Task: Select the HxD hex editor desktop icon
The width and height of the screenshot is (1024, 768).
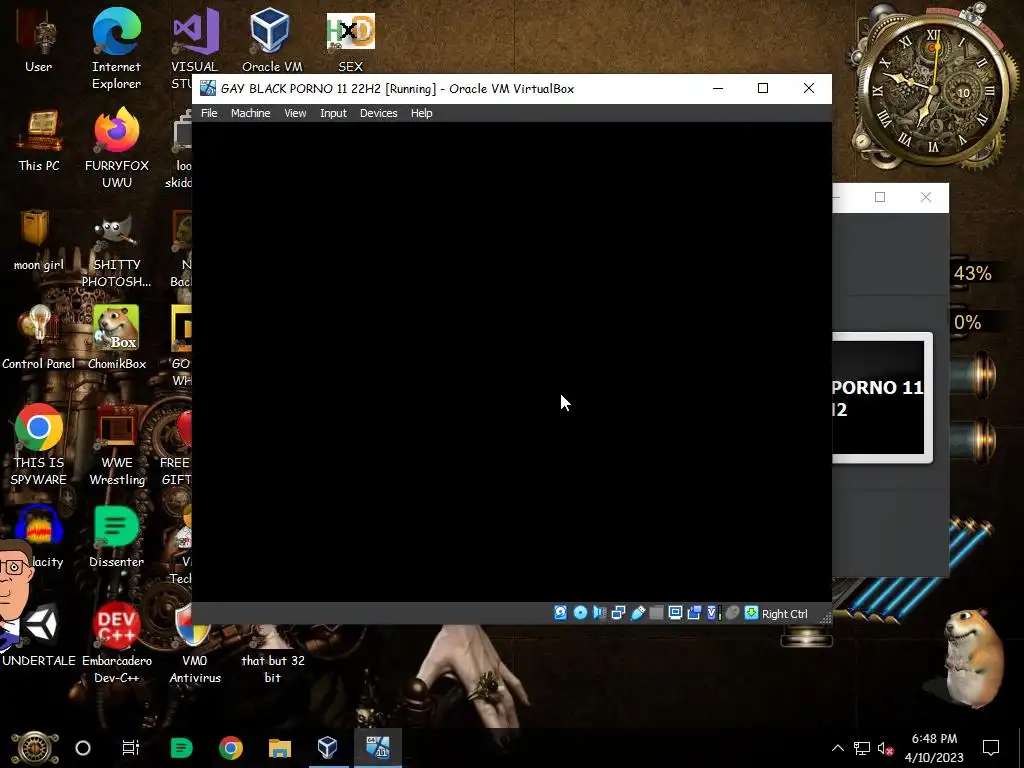Action: pyautogui.click(x=351, y=40)
